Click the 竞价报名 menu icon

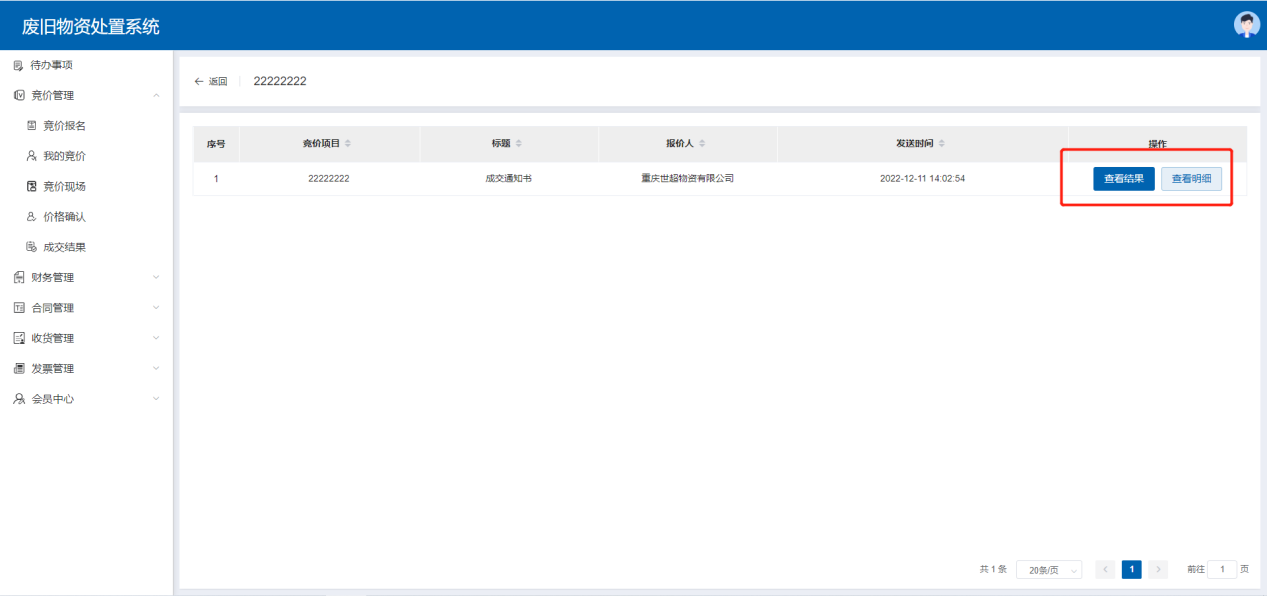pos(31,126)
